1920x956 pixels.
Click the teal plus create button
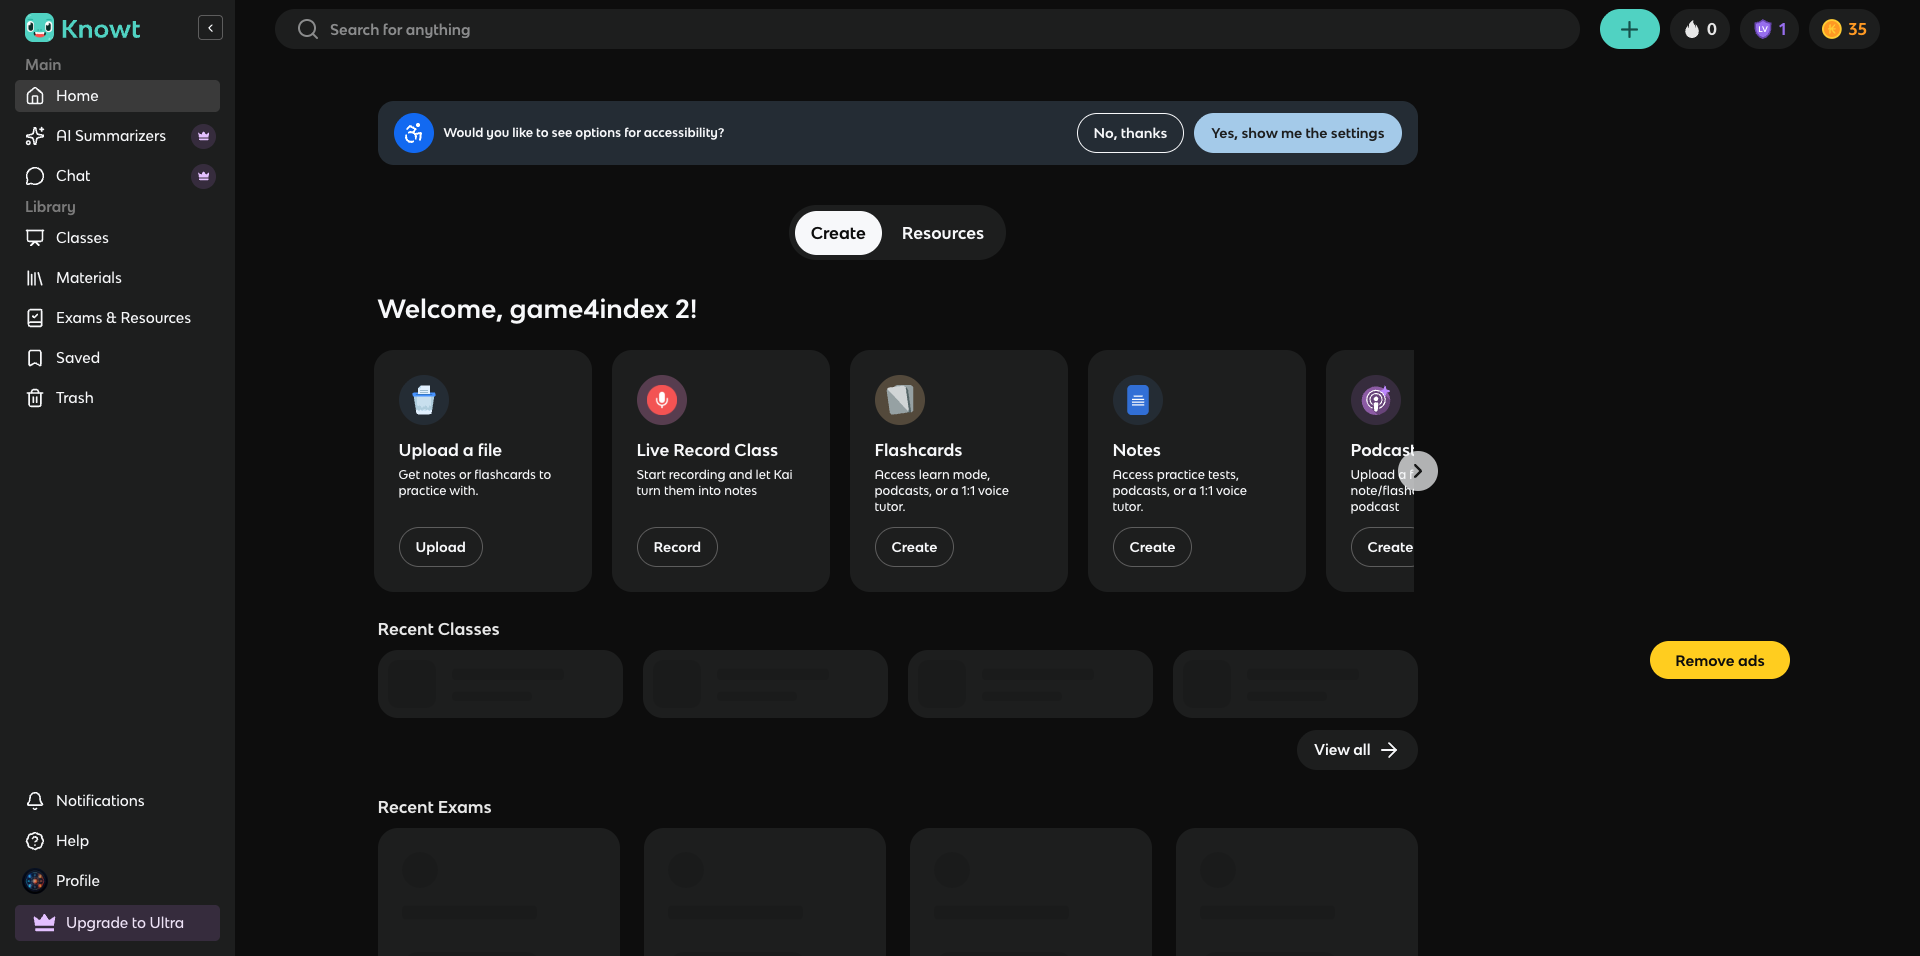tap(1629, 29)
